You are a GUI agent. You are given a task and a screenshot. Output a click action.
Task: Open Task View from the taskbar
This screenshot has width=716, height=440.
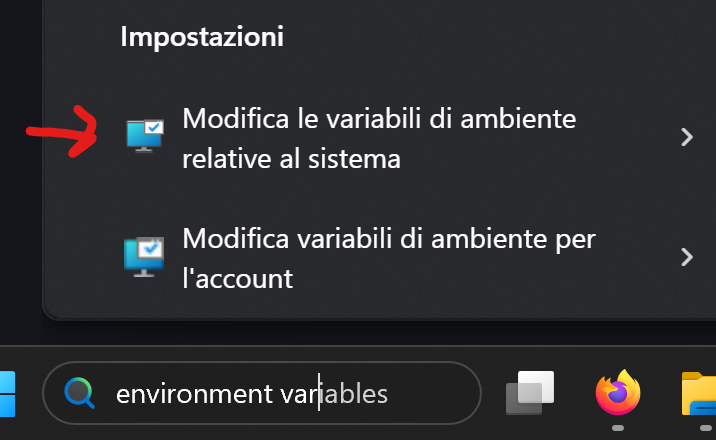(x=530, y=392)
